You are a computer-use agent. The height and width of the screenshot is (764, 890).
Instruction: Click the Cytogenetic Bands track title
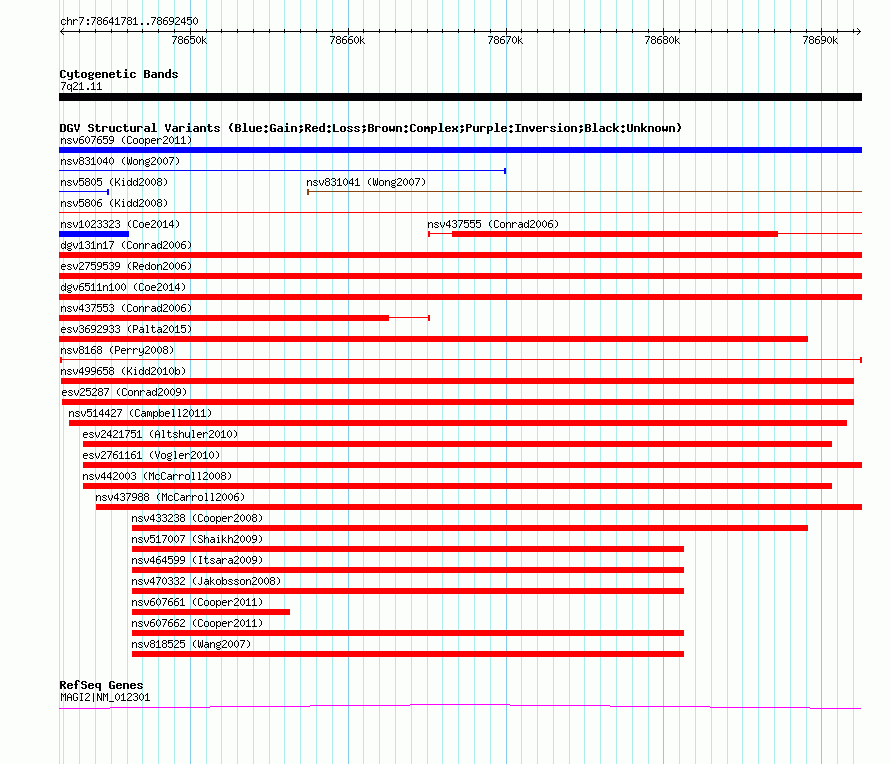[x=119, y=74]
